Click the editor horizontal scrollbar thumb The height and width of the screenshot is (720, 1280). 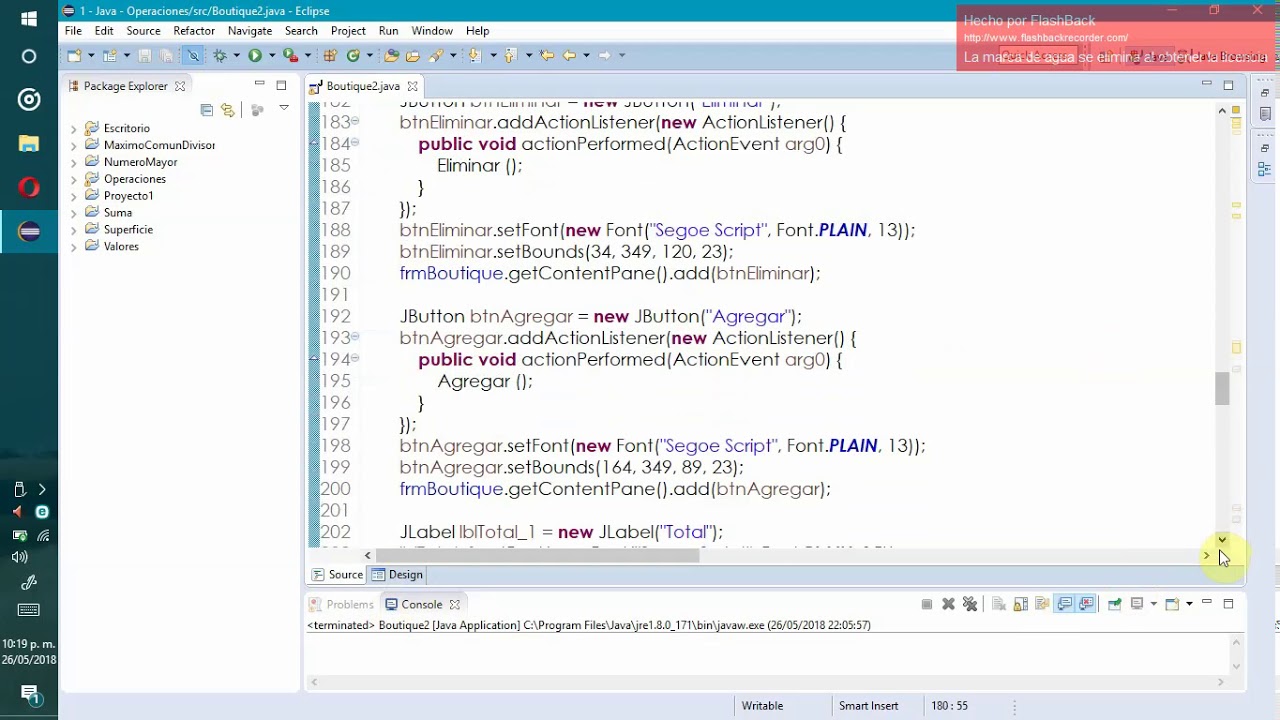[x=538, y=555]
